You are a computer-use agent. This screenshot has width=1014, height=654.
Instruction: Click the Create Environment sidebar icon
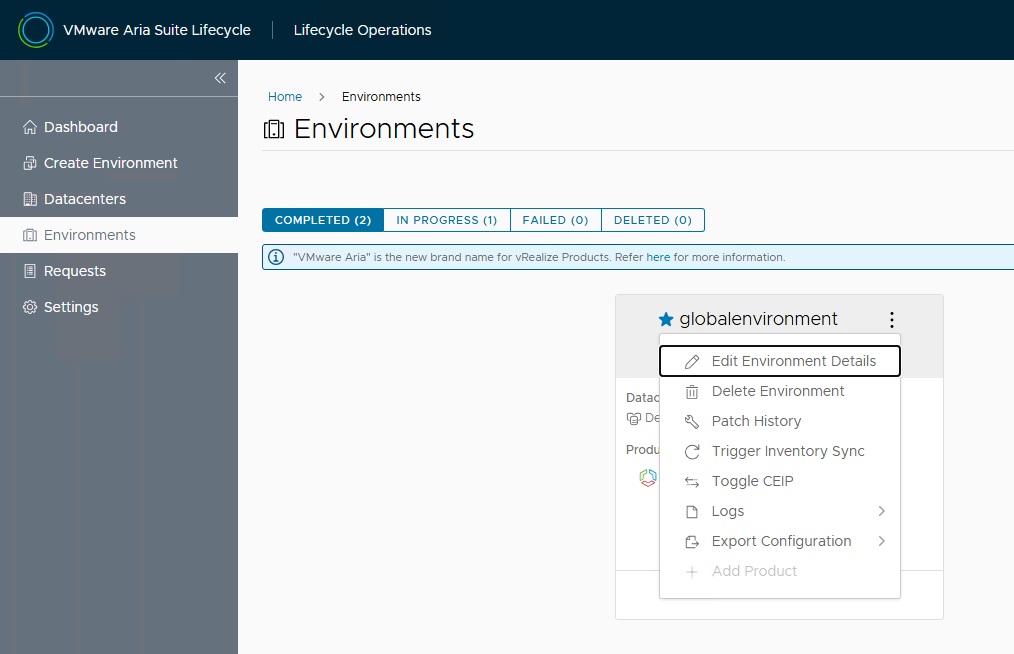(30, 163)
